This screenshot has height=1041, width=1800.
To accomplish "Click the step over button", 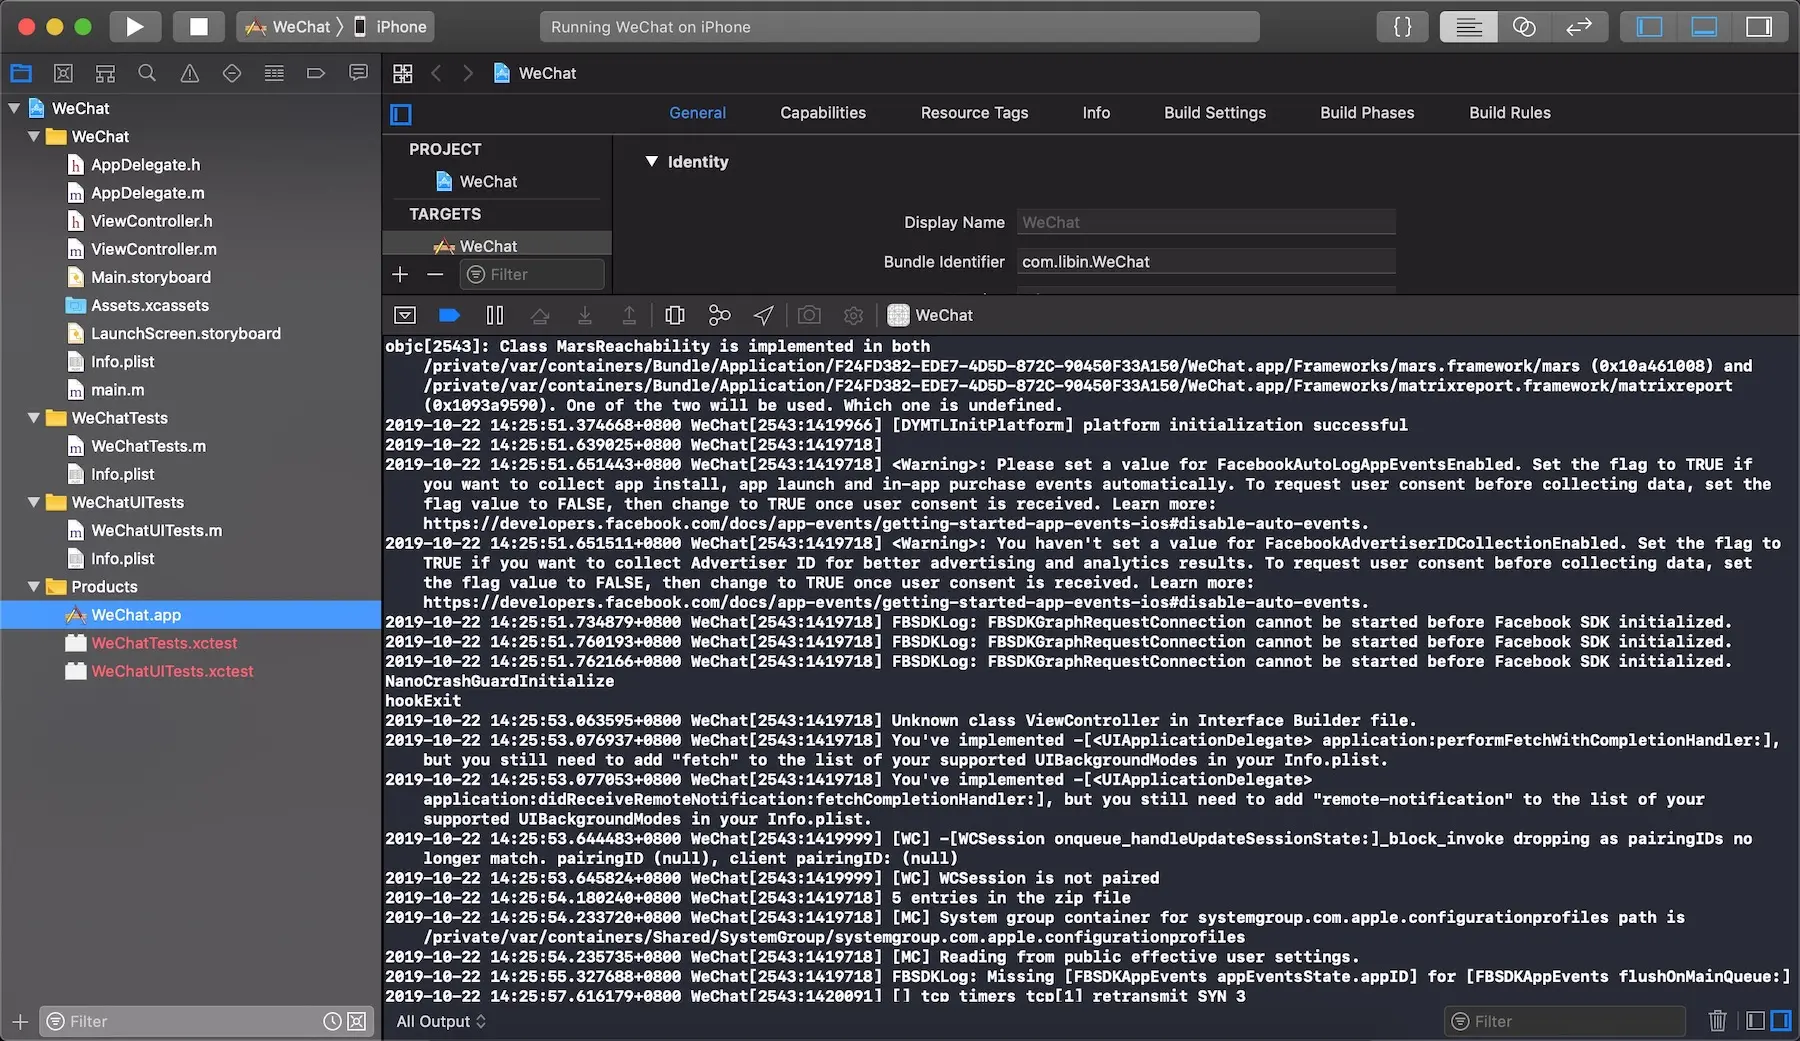I will coord(540,315).
